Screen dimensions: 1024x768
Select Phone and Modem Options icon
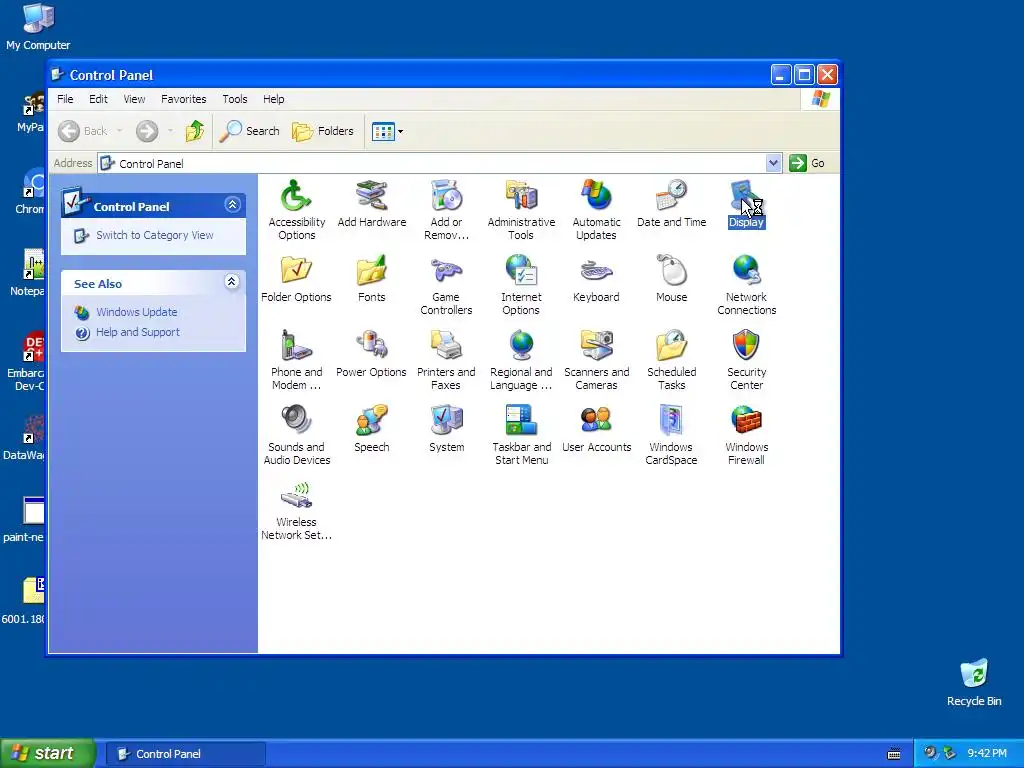[x=296, y=359]
